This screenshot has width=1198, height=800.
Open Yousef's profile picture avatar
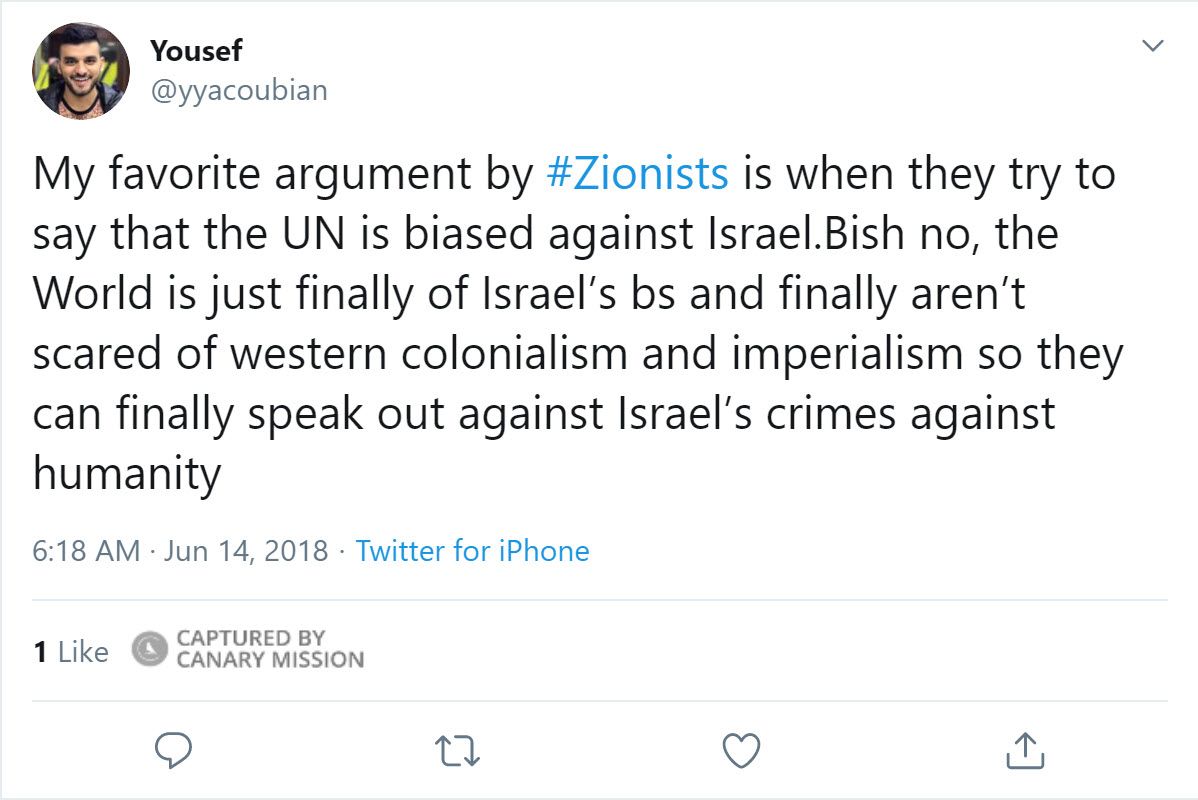(82, 71)
